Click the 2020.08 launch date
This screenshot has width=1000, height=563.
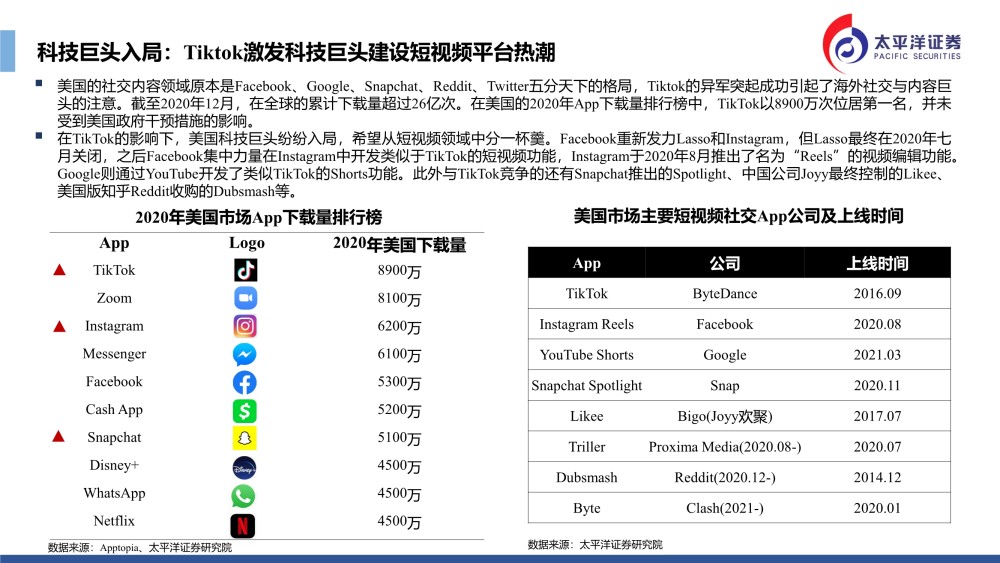point(877,324)
